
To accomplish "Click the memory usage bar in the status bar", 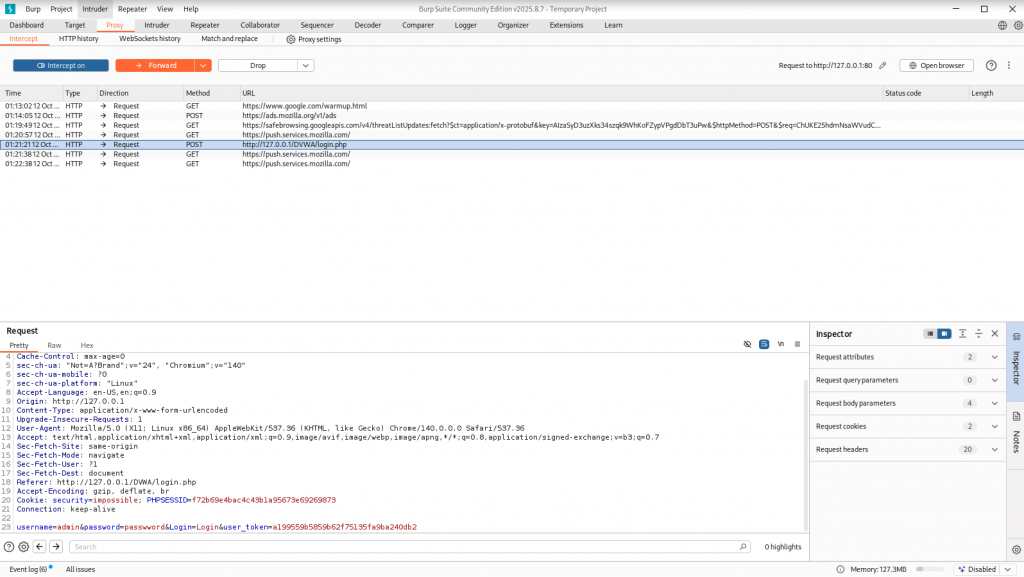I will 930,570.
